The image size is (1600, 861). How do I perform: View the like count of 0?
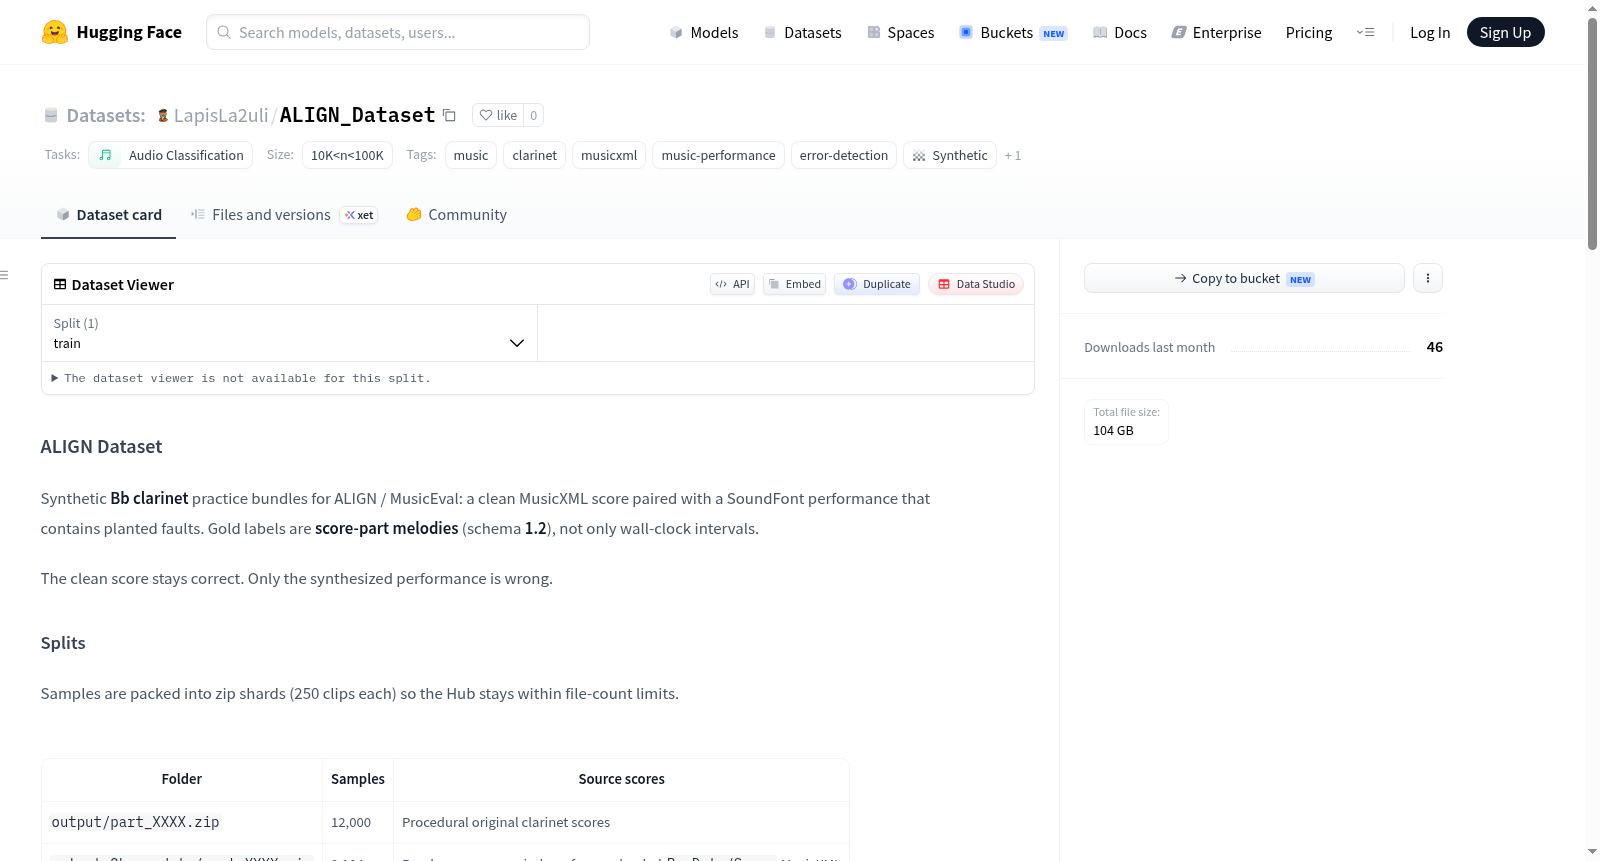pyautogui.click(x=534, y=115)
